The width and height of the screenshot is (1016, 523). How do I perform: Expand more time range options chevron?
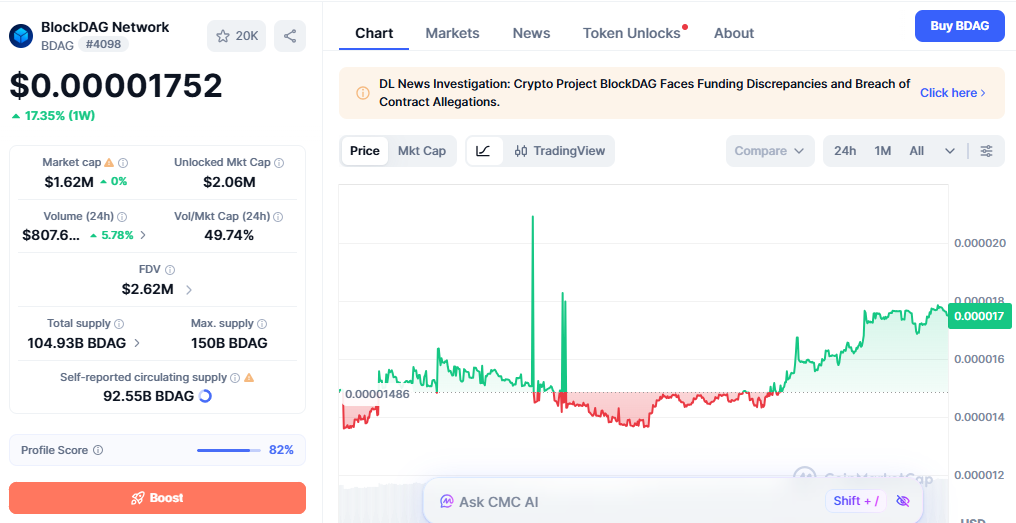point(950,151)
